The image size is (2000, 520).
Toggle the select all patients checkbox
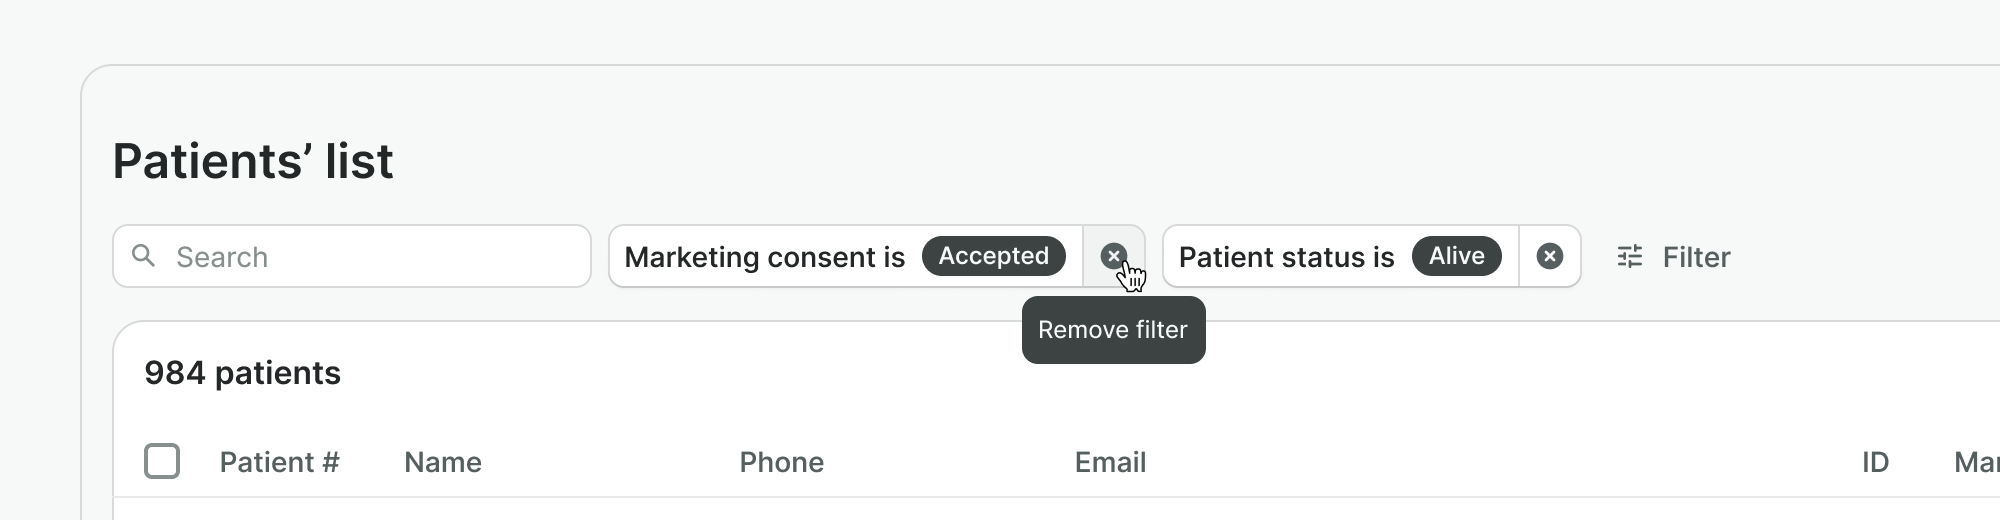click(162, 461)
